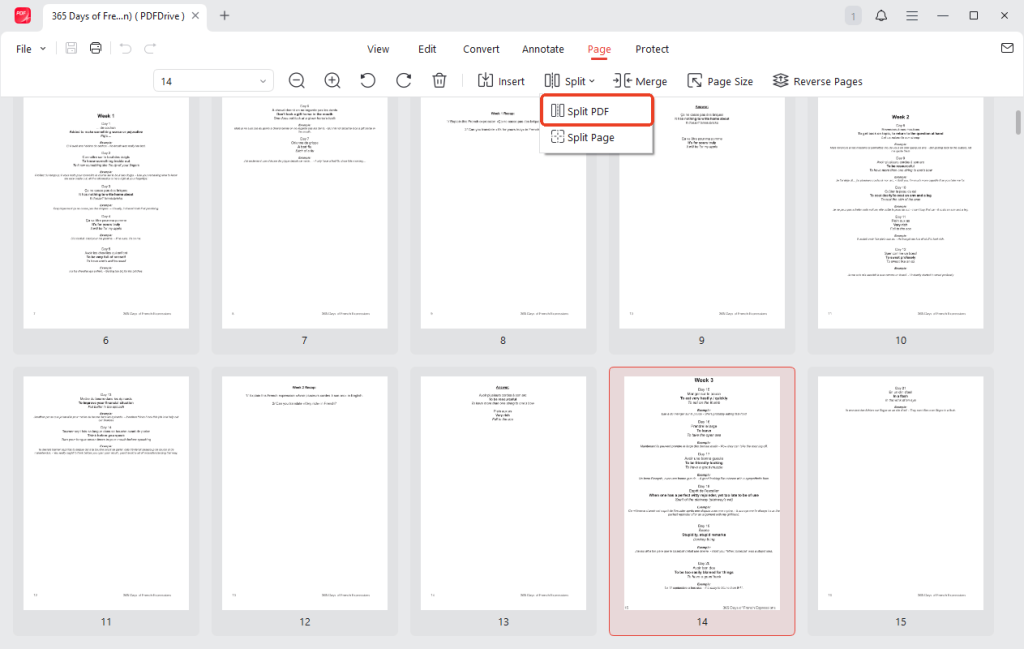Choose Split Page option
The image size is (1024, 649).
coord(596,137)
